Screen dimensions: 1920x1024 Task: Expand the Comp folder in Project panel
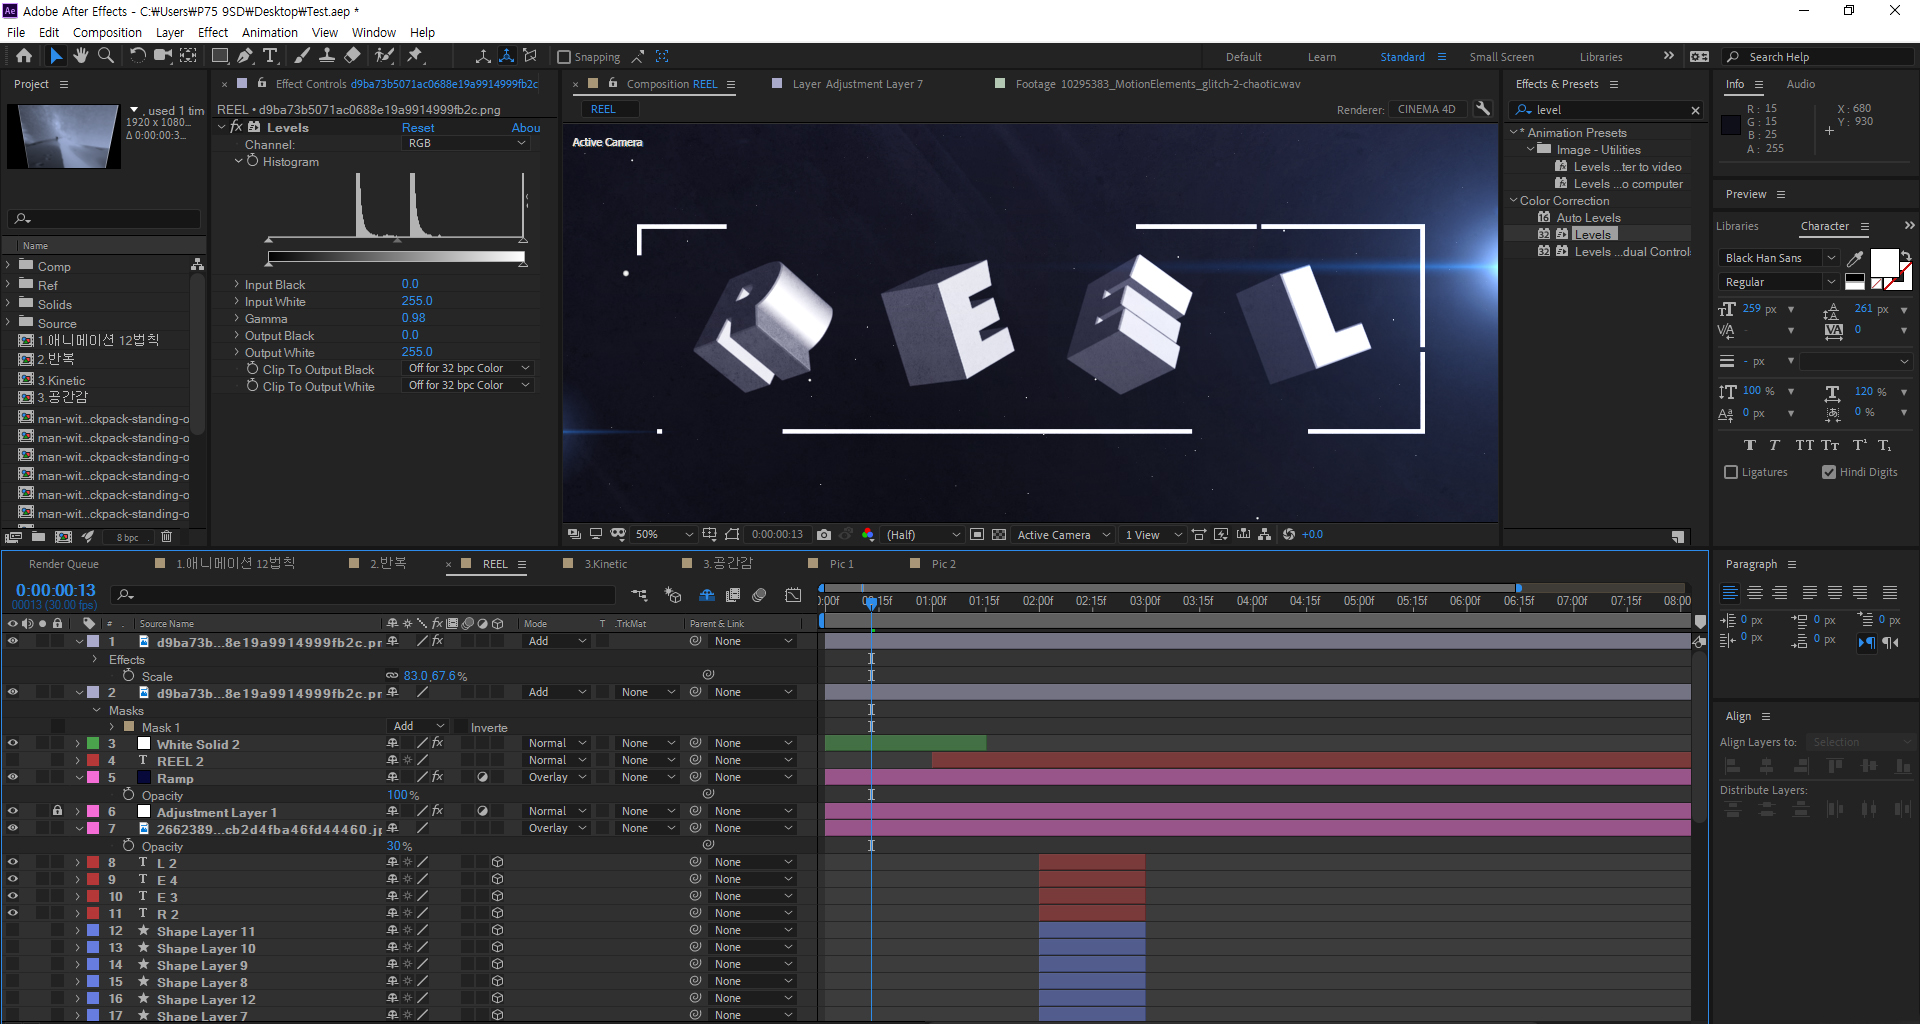click(x=9, y=266)
